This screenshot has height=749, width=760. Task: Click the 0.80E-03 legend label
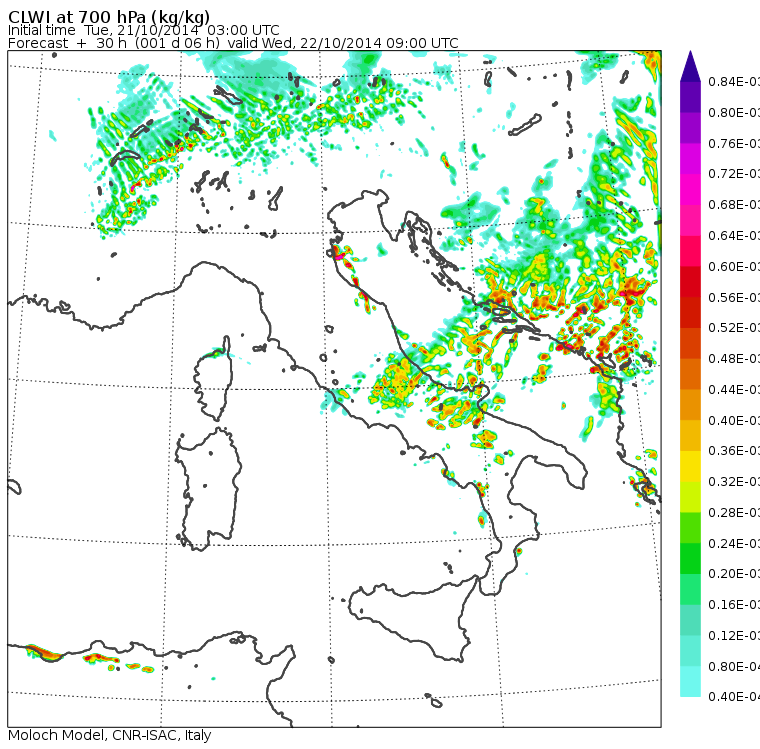coord(734,112)
